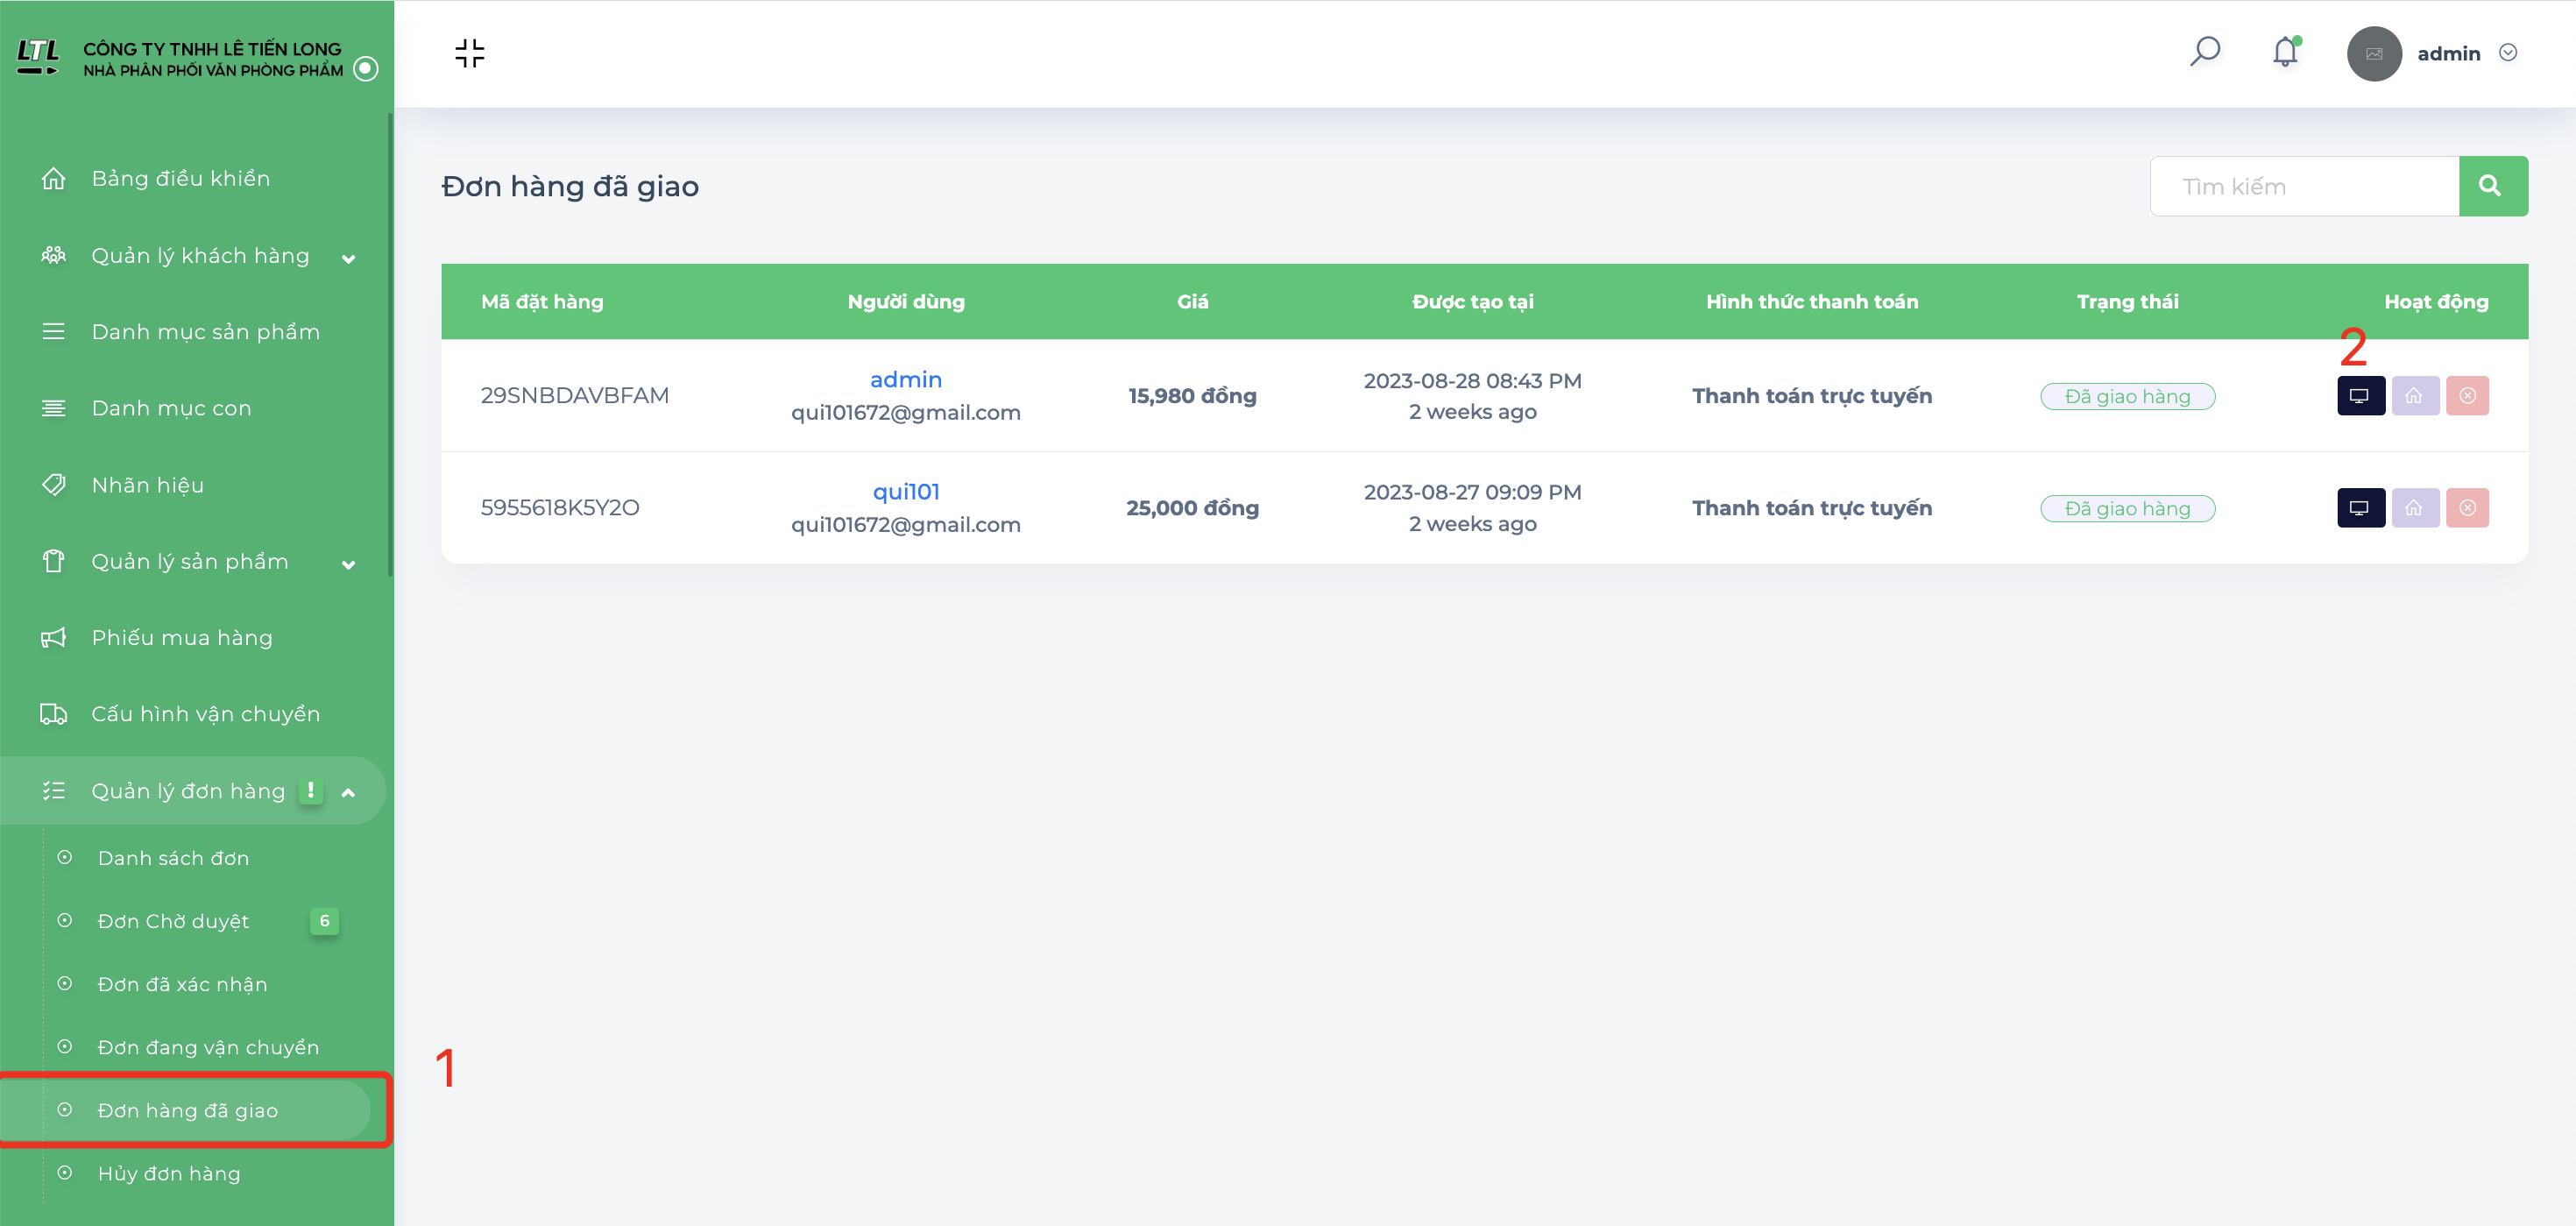Click the green search submit button
2576x1226 pixels.
tap(2492, 186)
